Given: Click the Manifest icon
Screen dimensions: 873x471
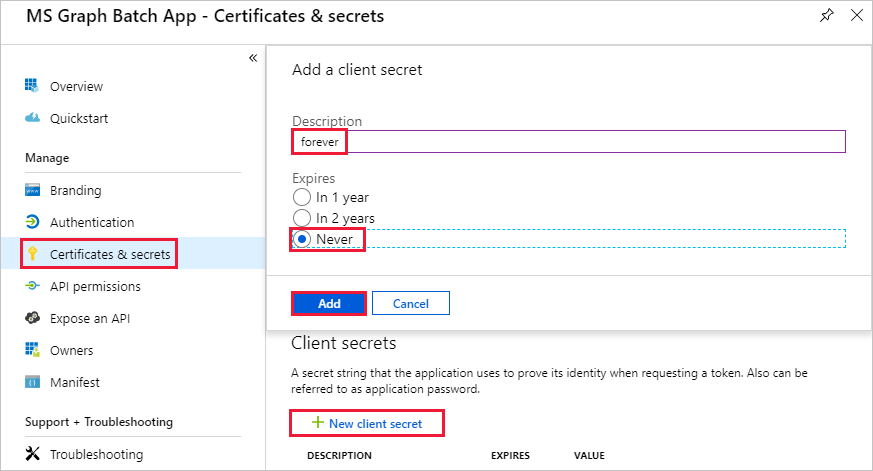Looking at the screenshot, I should (x=32, y=382).
